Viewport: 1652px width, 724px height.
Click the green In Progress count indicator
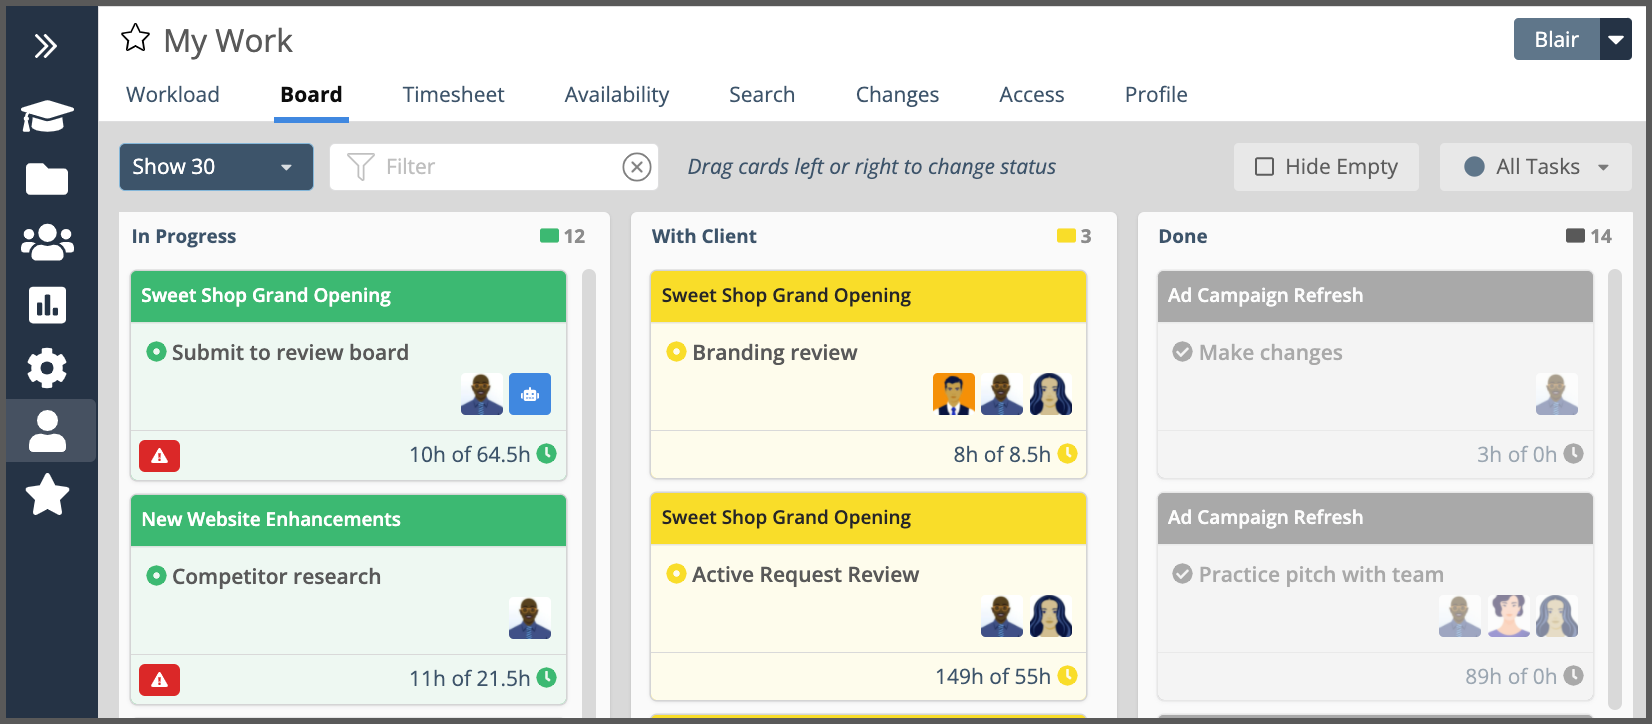coord(563,236)
